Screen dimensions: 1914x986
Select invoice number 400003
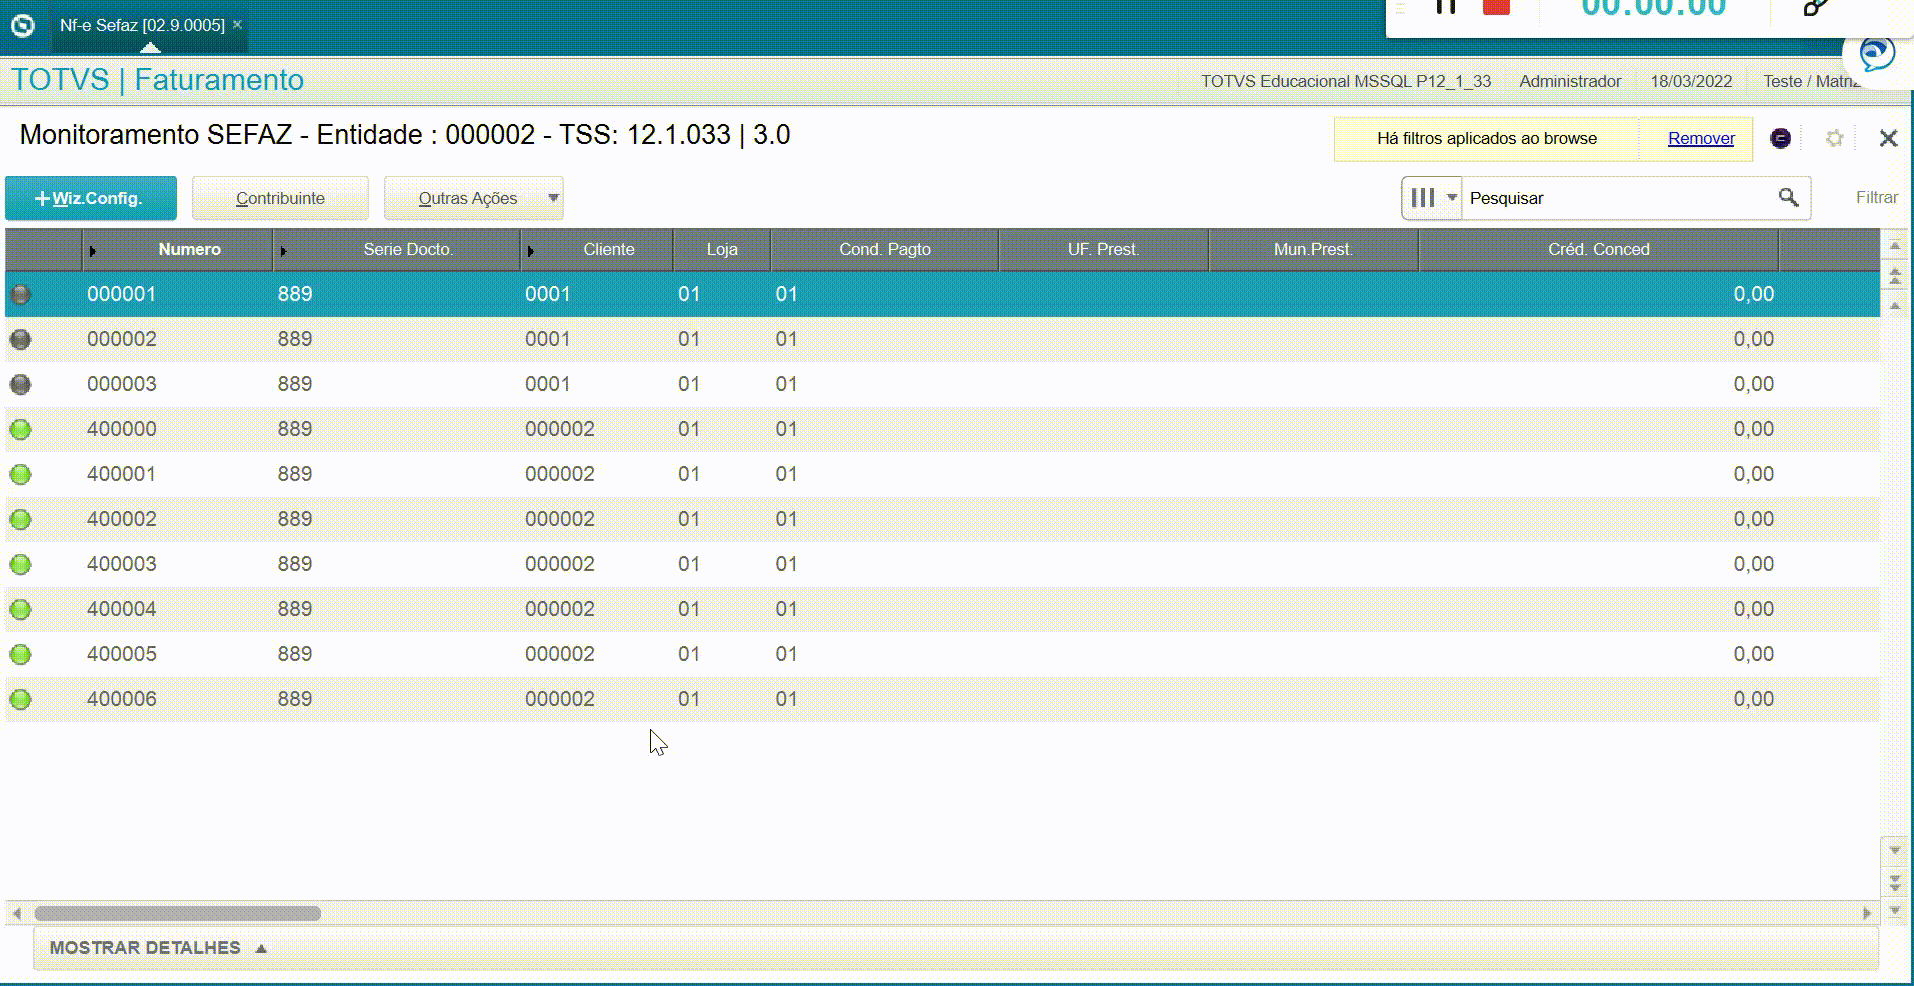[x=122, y=564]
